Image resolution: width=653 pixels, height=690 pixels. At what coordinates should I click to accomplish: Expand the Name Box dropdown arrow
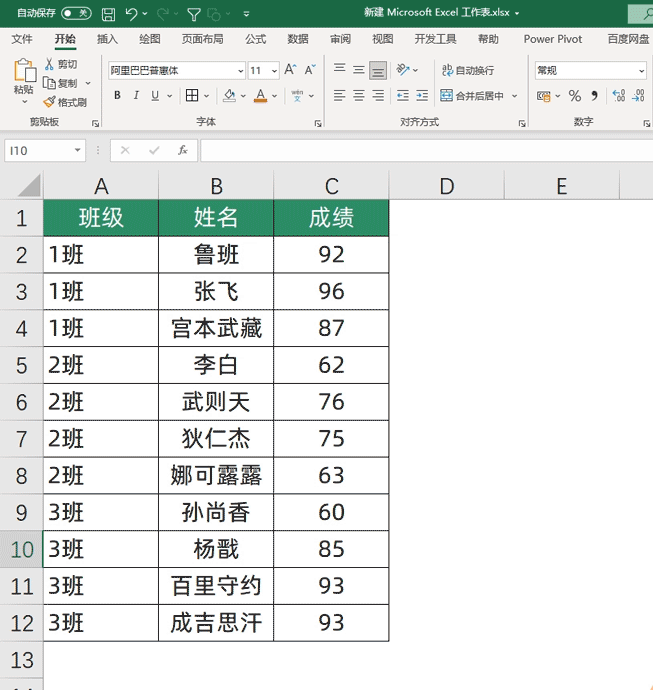coord(78,150)
